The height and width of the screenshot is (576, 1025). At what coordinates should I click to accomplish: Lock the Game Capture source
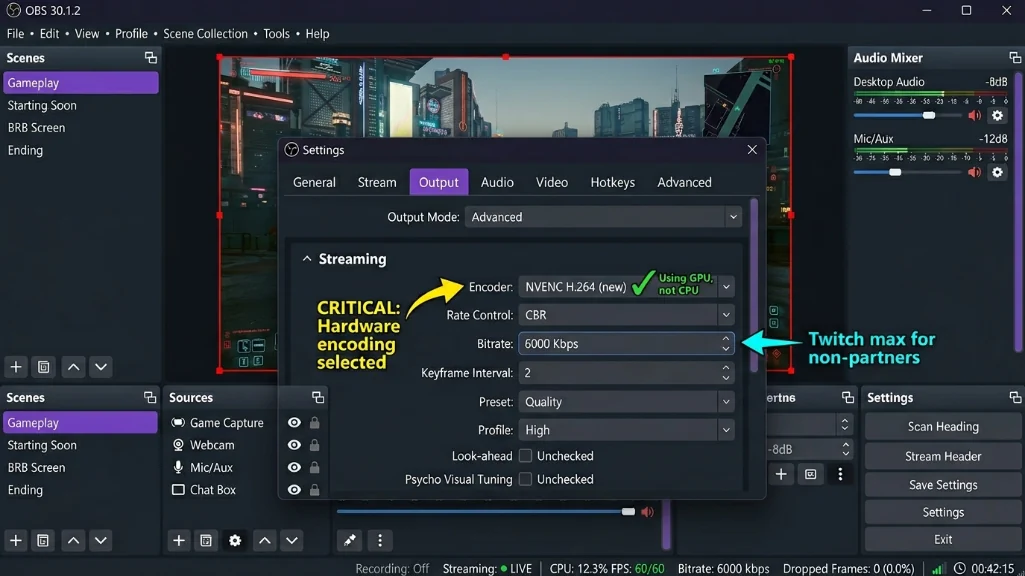click(x=314, y=423)
